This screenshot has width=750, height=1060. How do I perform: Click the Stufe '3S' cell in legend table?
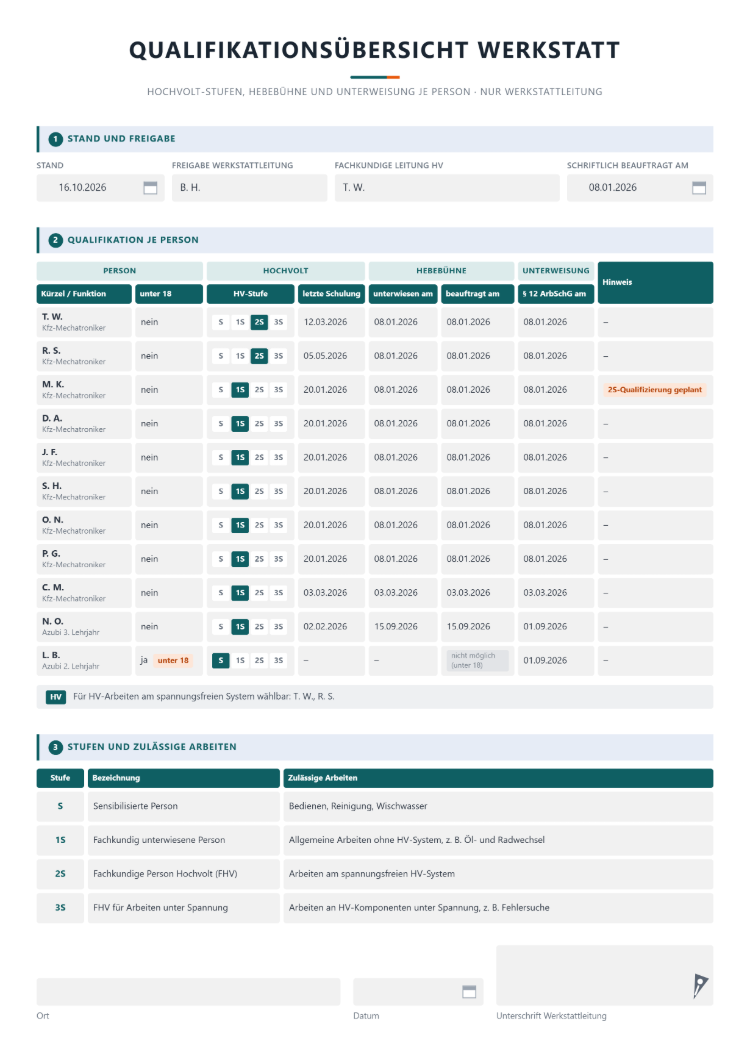(60, 908)
